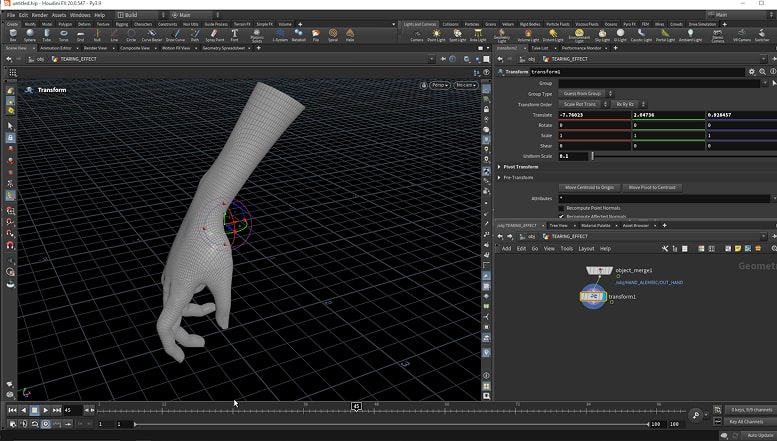Image resolution: width=777 pixels, height=441 pixels.
Task: Click the Curve Bezier shelf tool
Action: coord(151,35)
